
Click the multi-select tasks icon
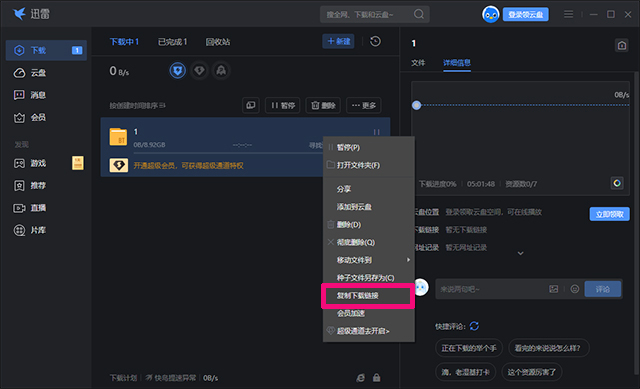coord(251,105)
